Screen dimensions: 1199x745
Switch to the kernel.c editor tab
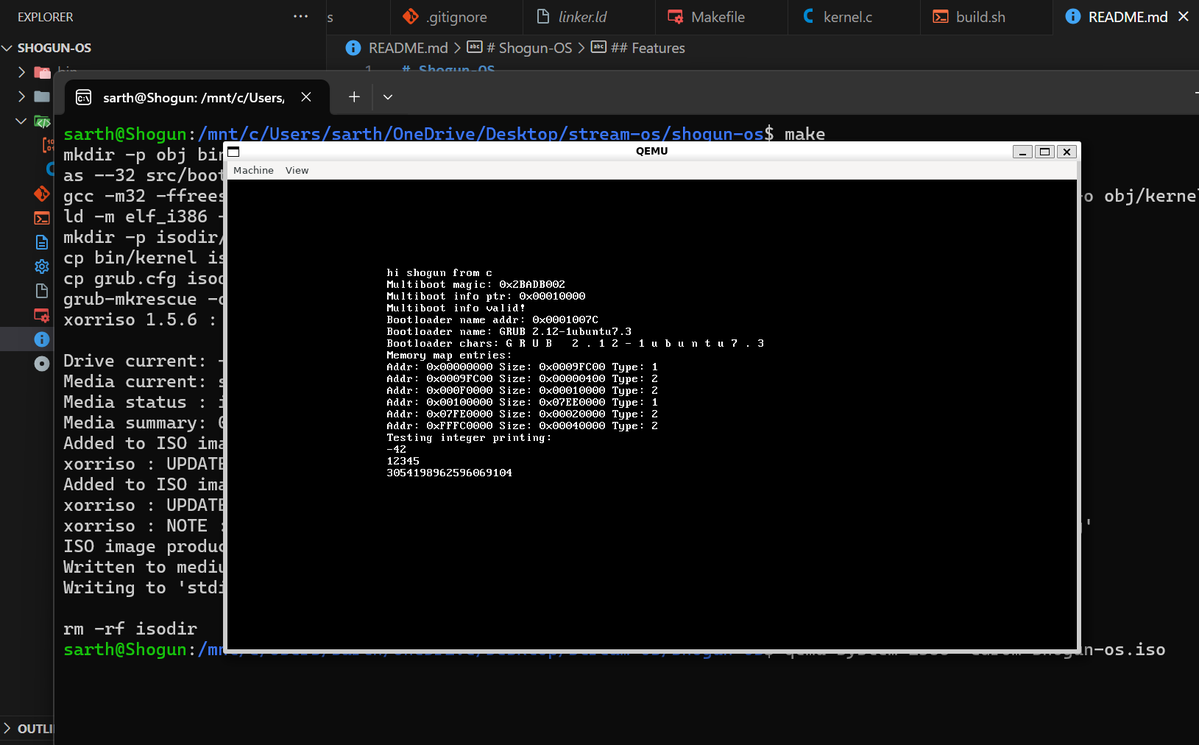pyautogui.click(x=853, y=17)
